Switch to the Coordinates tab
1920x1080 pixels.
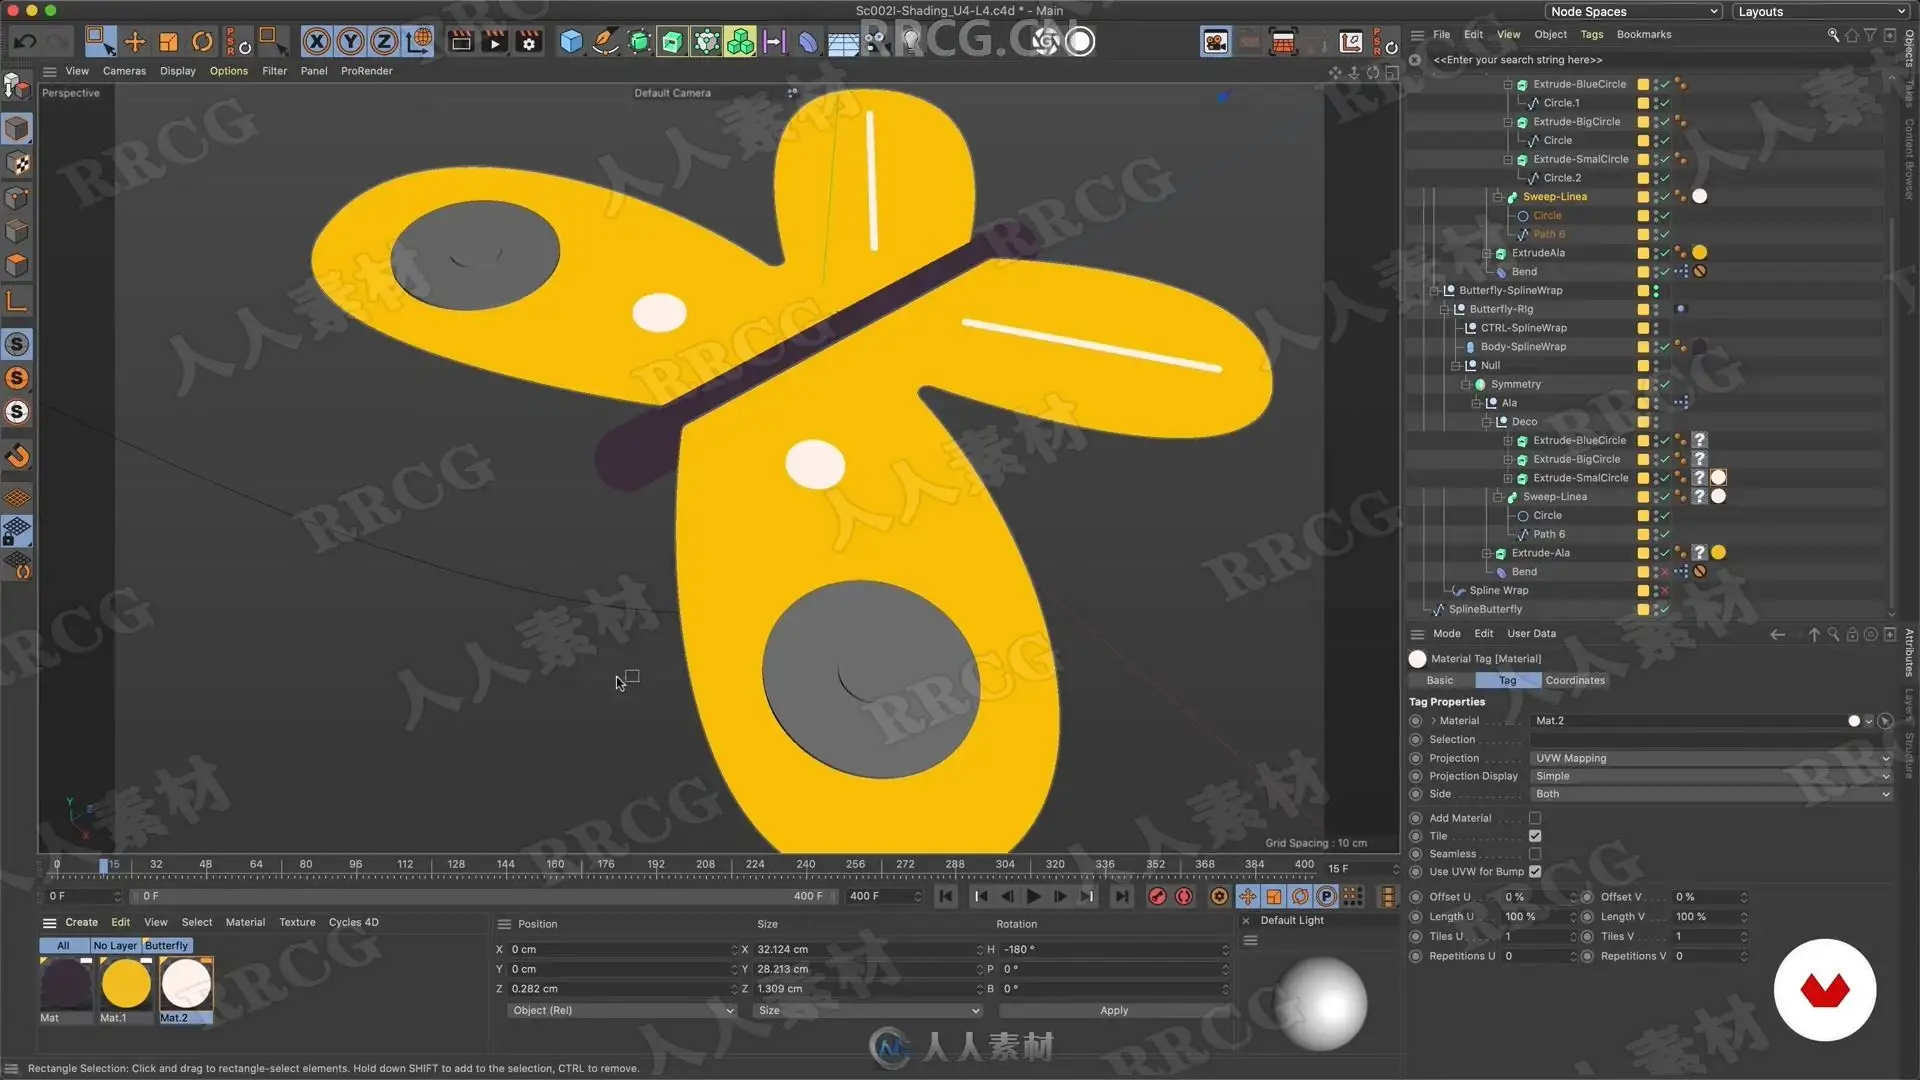[x=1575, y=680]
